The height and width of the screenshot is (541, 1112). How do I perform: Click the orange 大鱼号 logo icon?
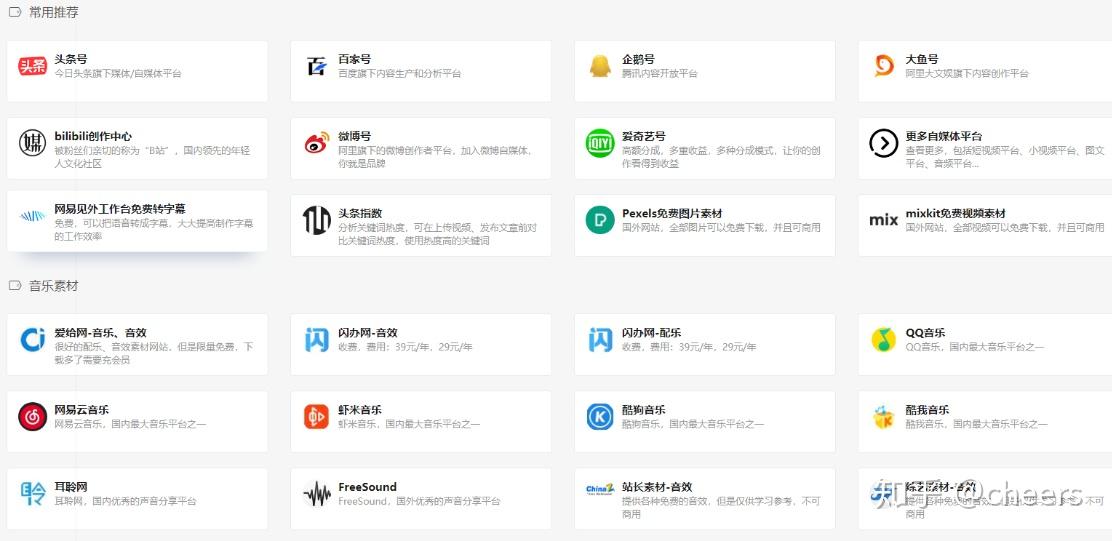pos(884,66)
